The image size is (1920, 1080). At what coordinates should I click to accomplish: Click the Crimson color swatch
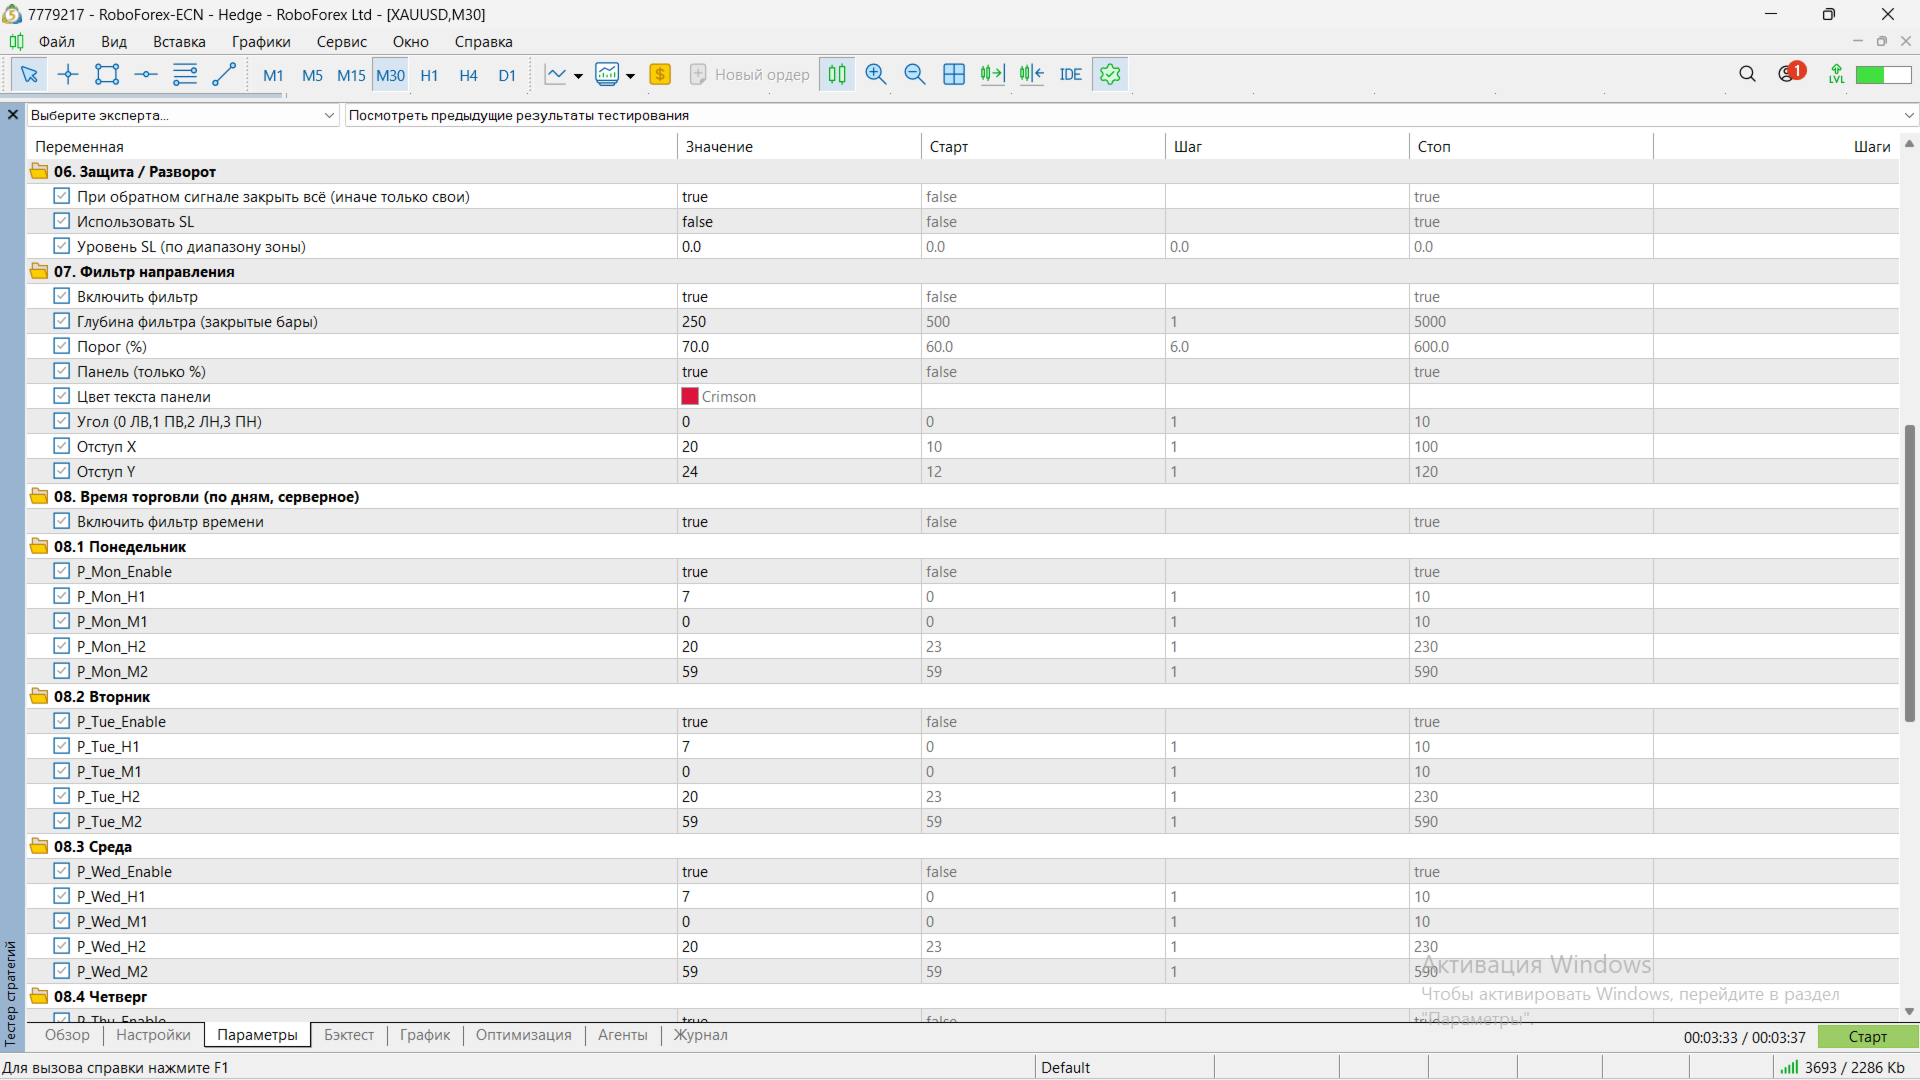pyautogui.click(x=690, y=396)
